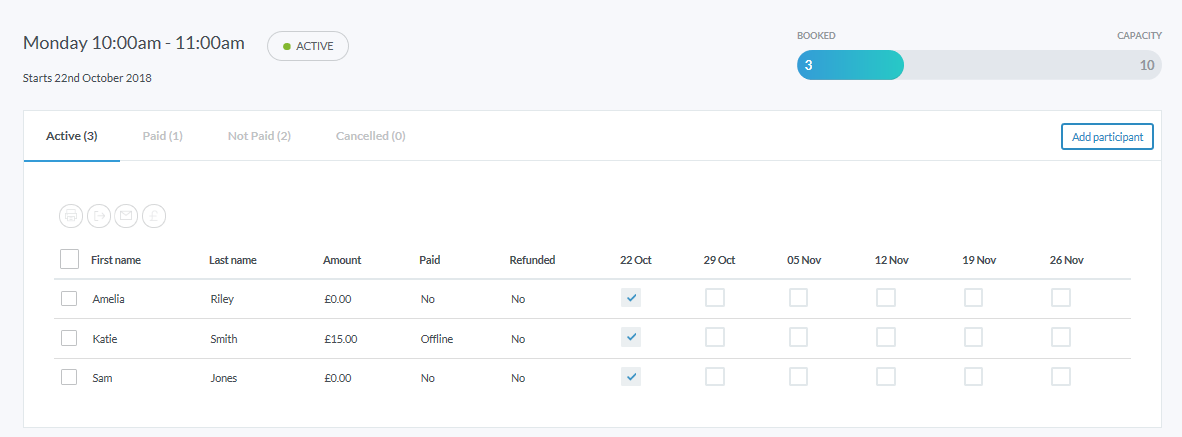The height and width of the screenshot is (437, 1182).
Task: Mark Katie as attended on 29 Oct
Action: (715, 337)
